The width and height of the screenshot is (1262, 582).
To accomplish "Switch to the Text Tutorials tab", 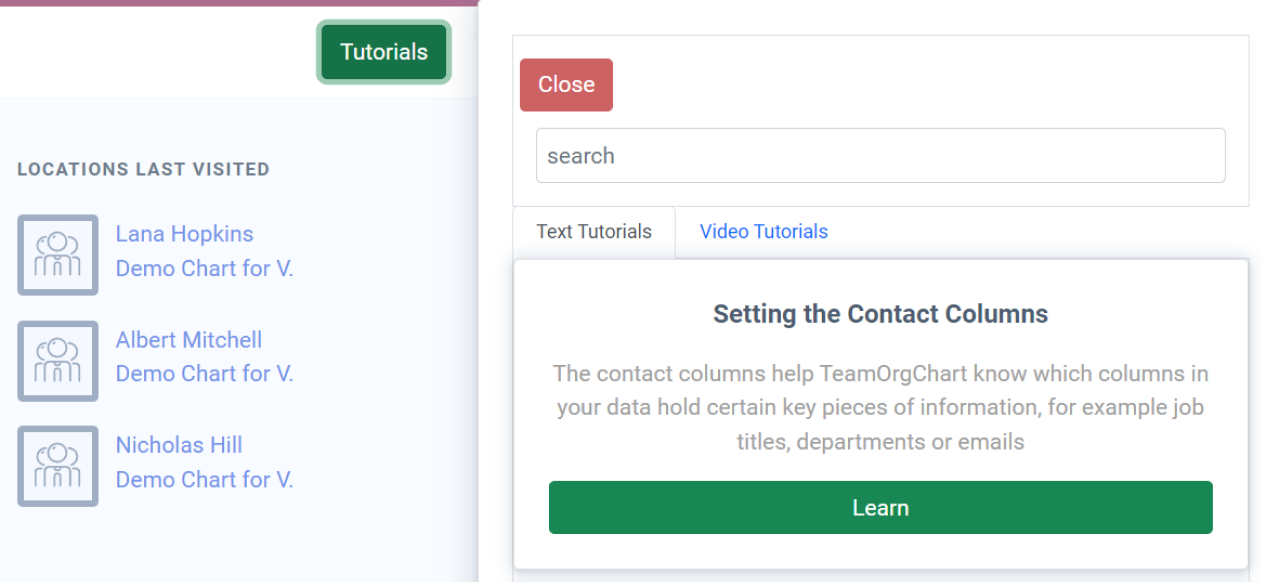I will pyautogui.click(x=594, y=232).
